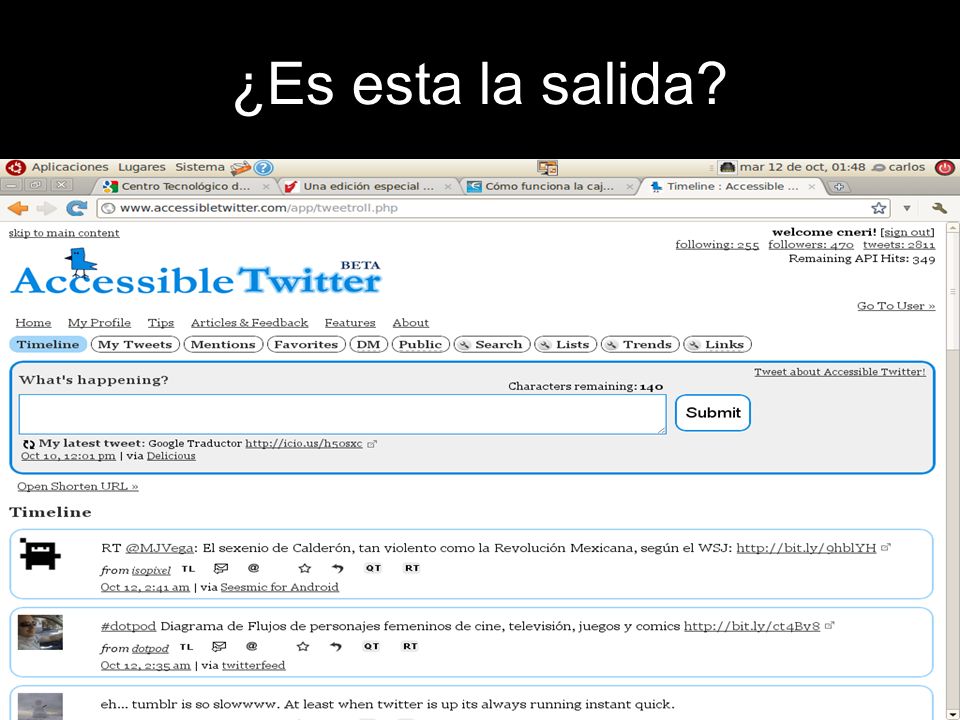The image size is (960, 720).
Task: Open the Search tools tab
Action: [492, 344]
